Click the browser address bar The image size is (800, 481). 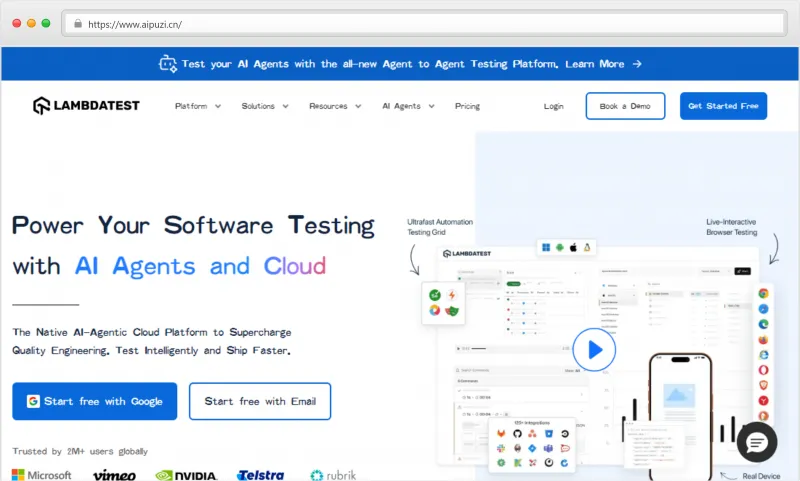pos(400,23)
